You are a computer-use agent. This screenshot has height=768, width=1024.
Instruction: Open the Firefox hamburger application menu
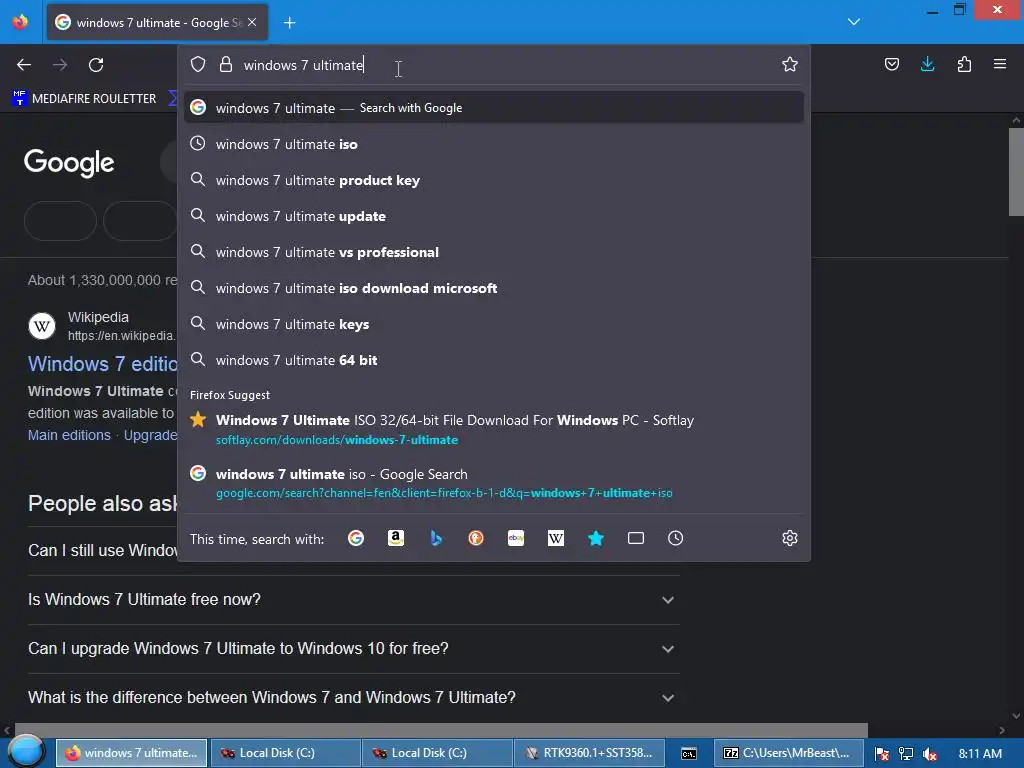(1000, 64)
